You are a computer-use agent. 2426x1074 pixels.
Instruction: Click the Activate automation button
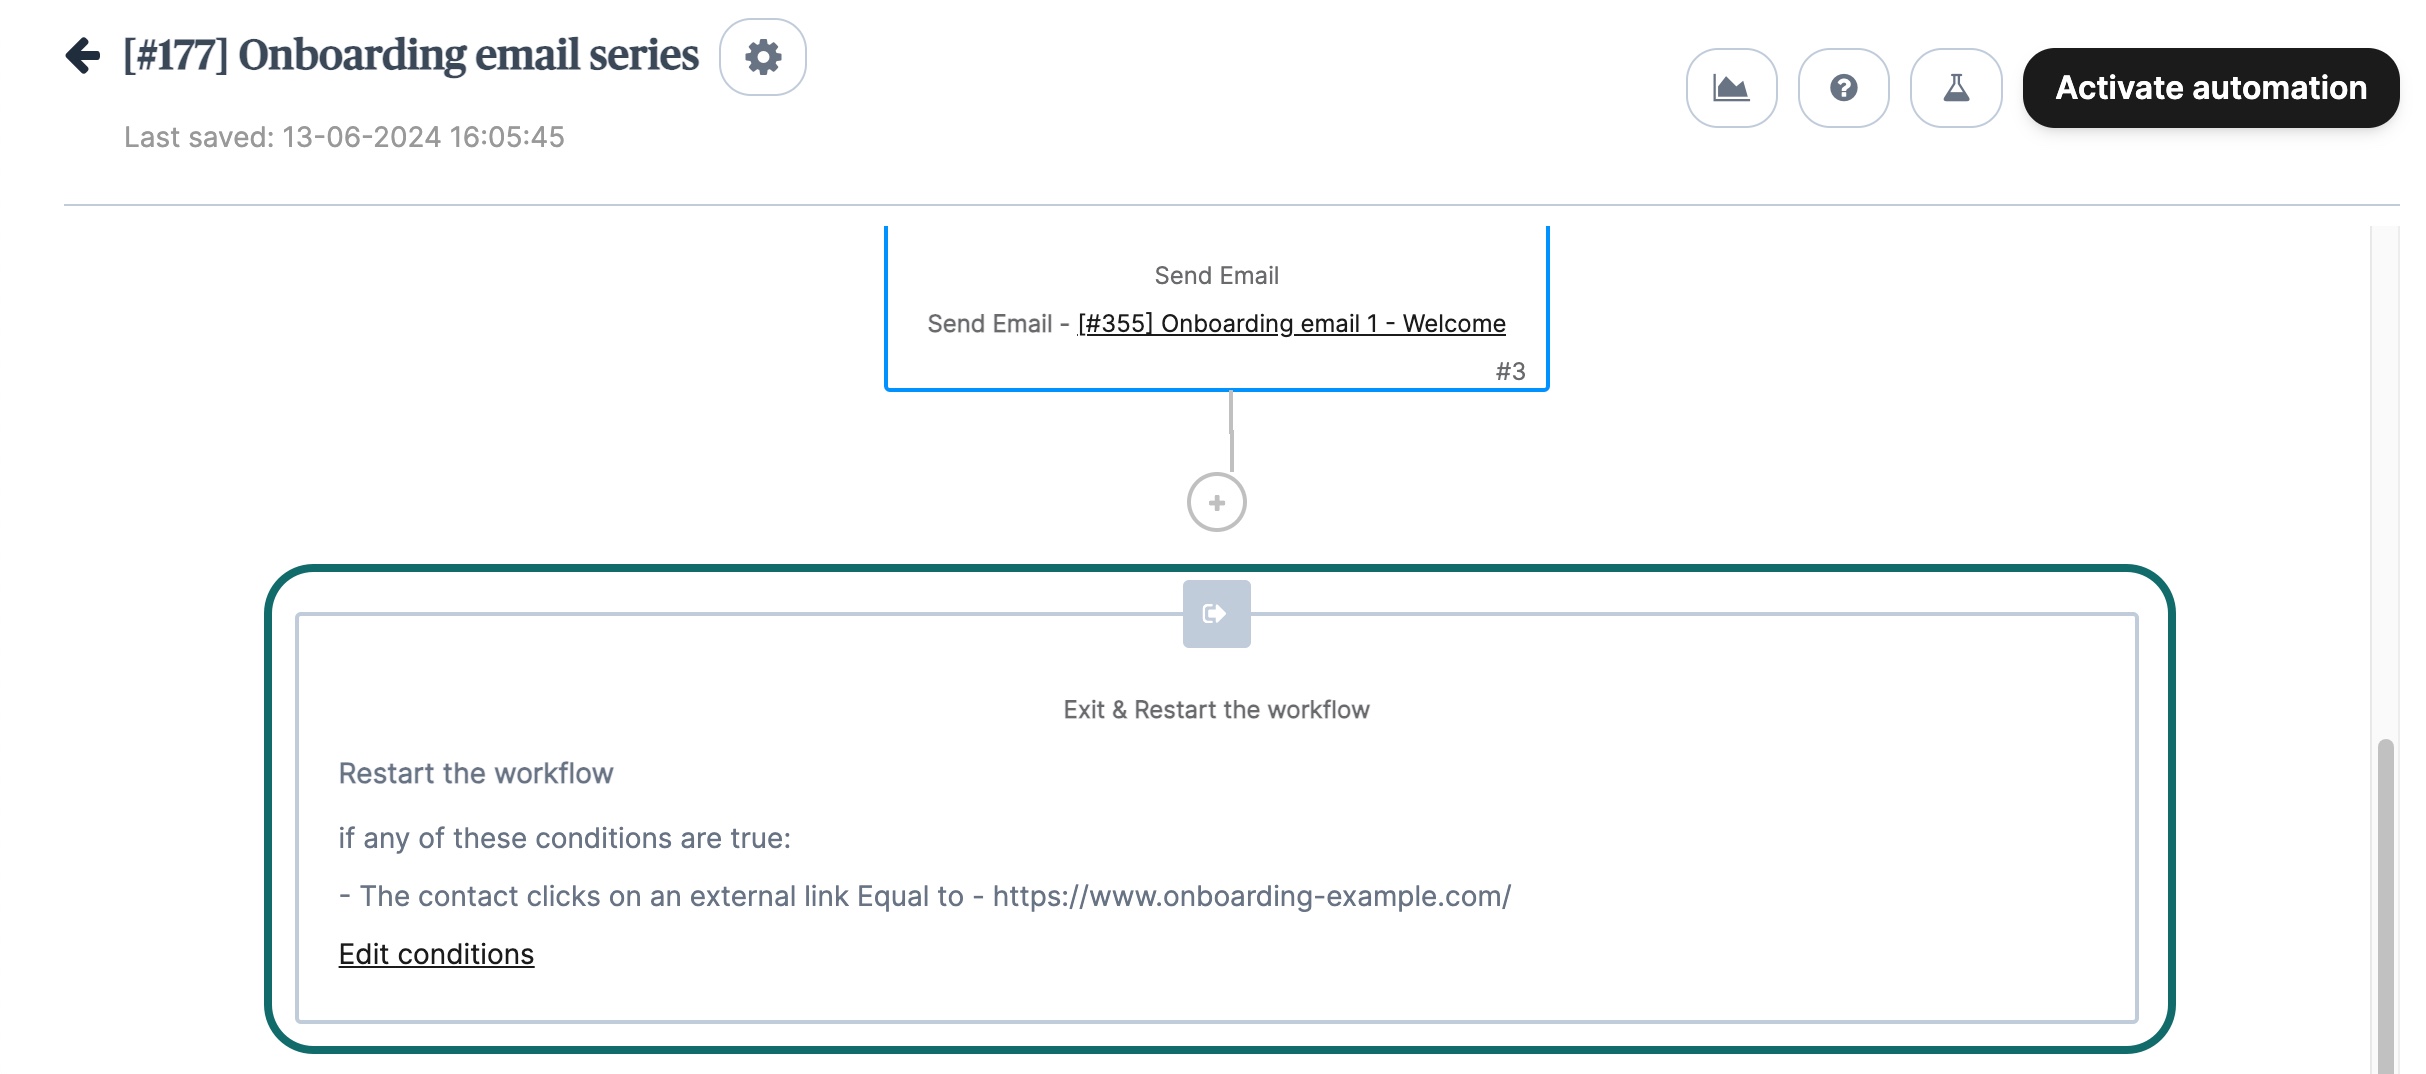click(2210, 88)
